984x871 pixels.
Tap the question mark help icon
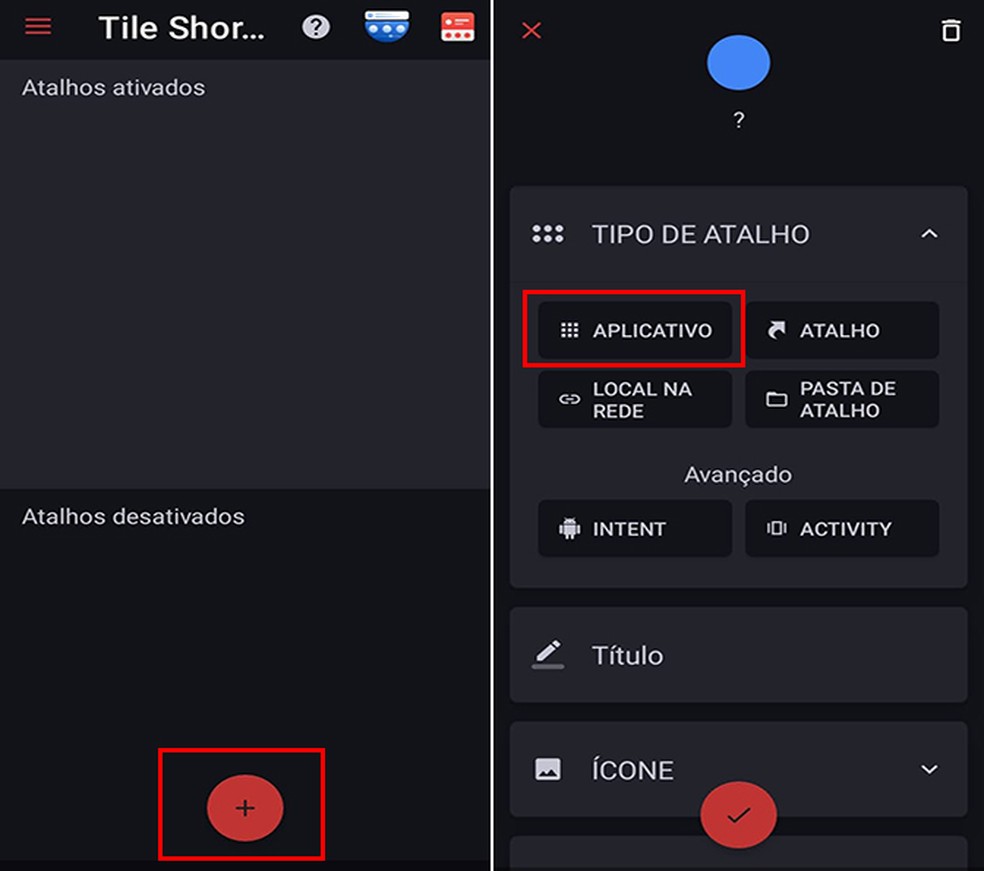tap(316, 27)
